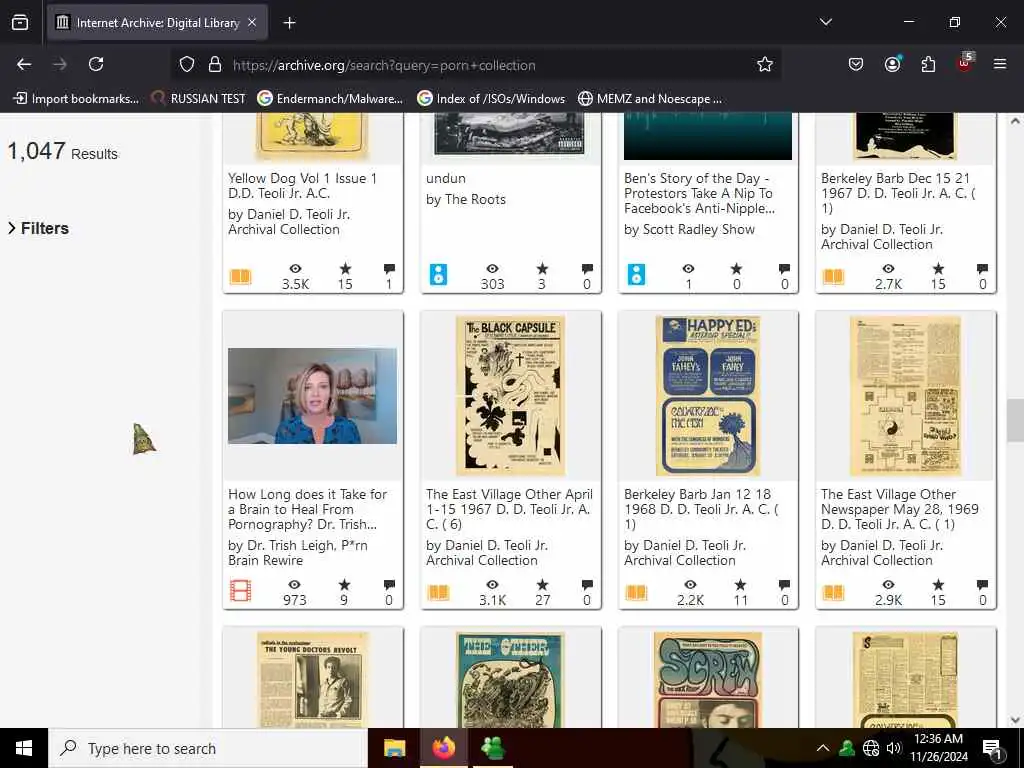Screen dimensions: 1024x768
Task: Click the page scrollbar thumb
Action: 1015,421
